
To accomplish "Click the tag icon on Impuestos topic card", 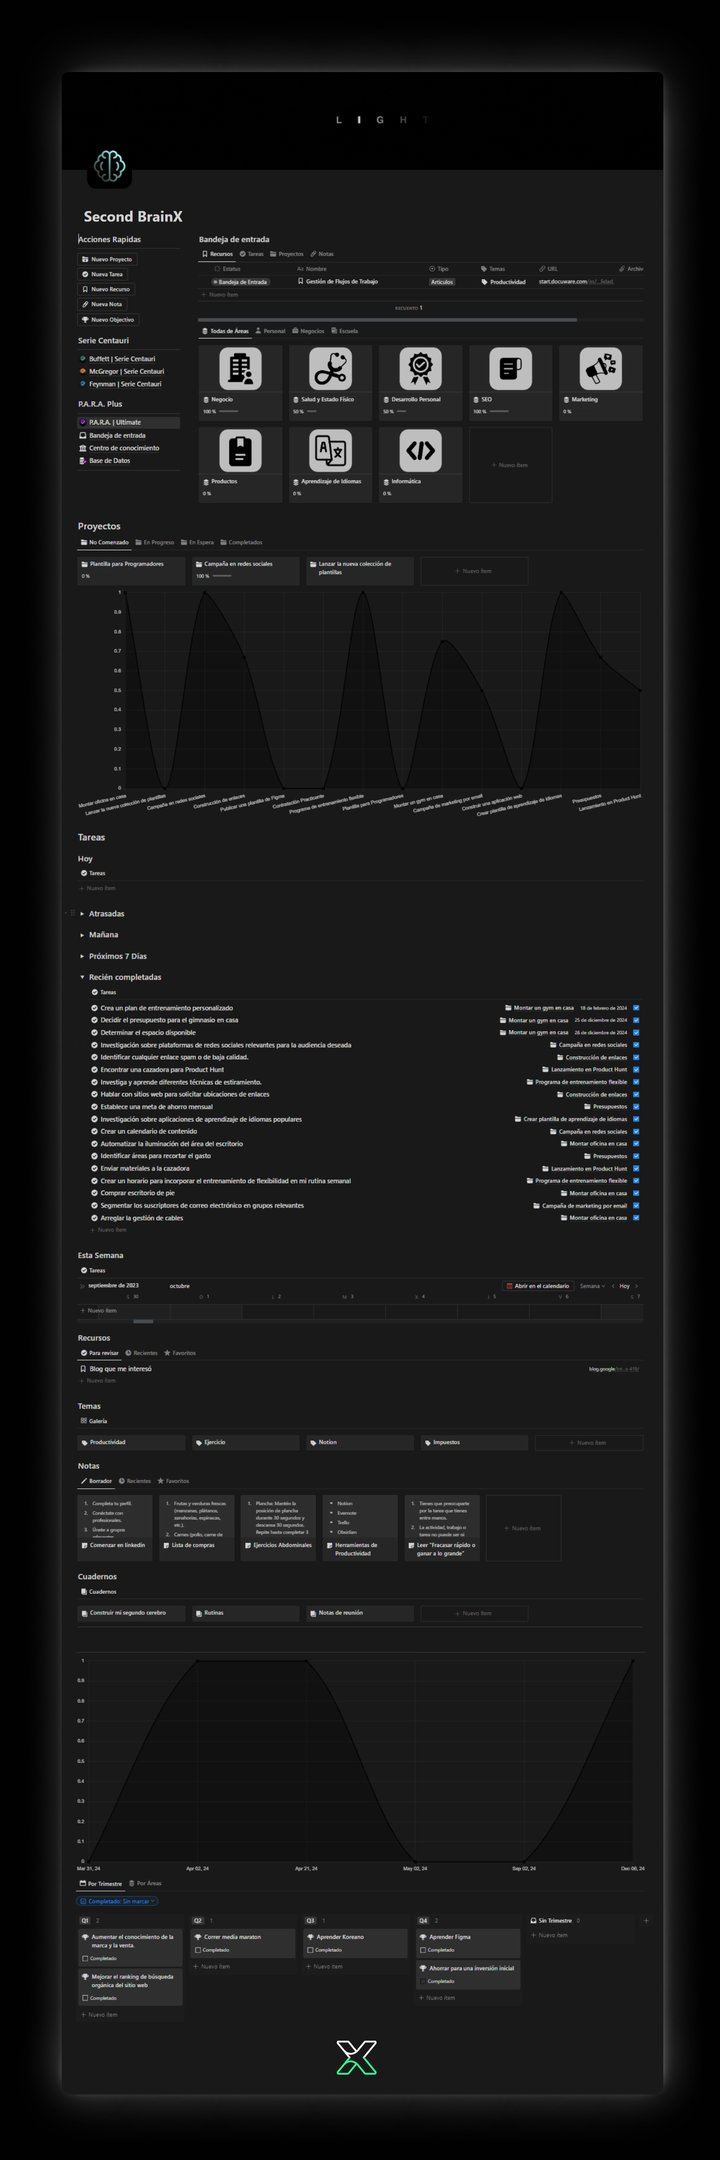I will (427, 1442).
